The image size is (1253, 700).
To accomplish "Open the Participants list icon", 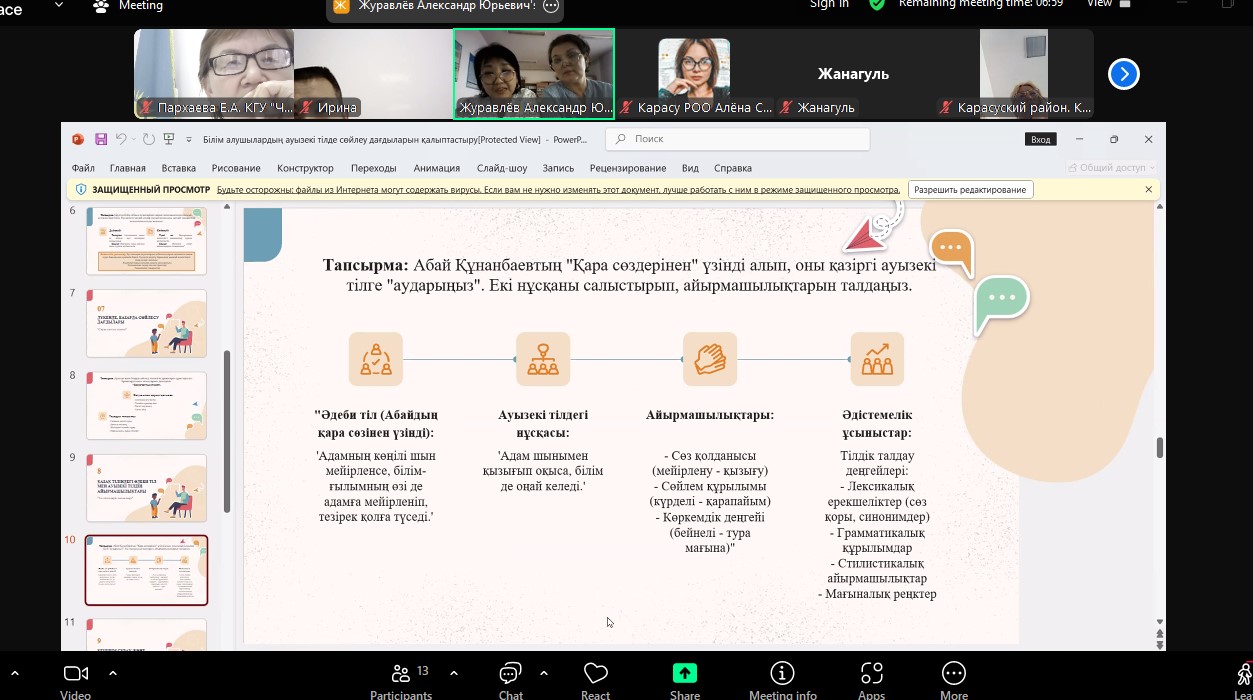I will [401, 673].
